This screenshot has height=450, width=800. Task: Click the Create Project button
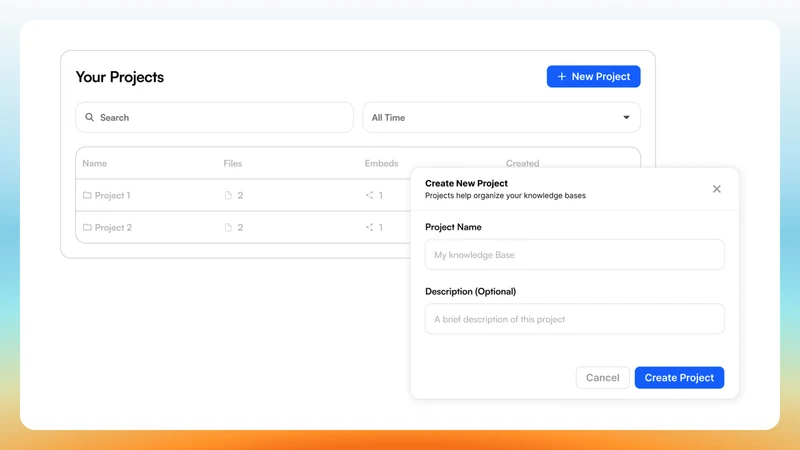click(x=679, y=378)
